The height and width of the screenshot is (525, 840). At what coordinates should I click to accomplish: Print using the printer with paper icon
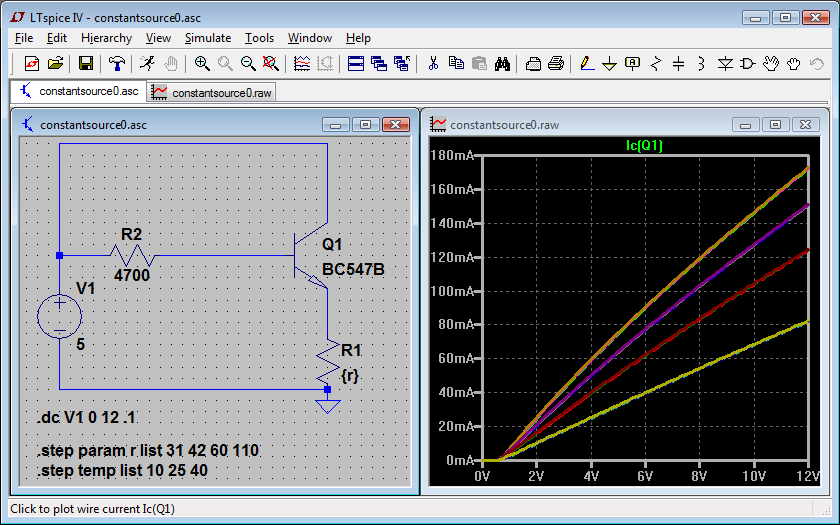point(556,64)
